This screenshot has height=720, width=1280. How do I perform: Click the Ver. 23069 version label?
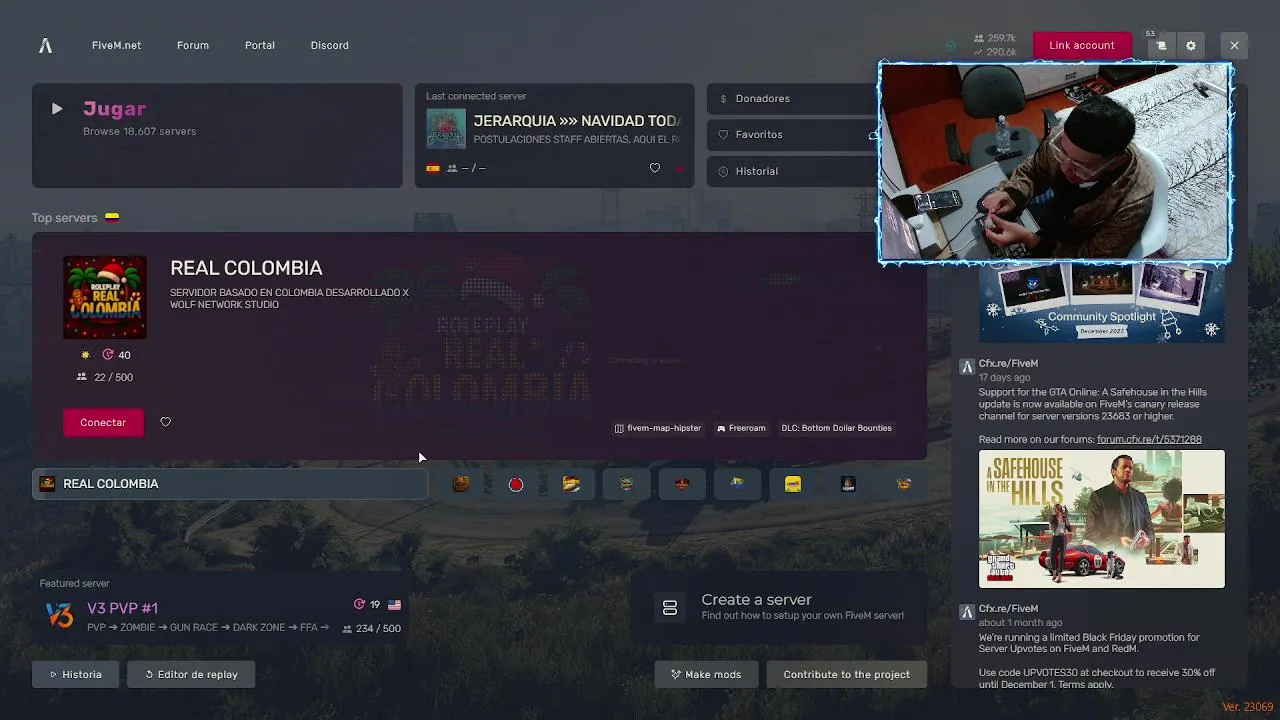point(1247,707)
